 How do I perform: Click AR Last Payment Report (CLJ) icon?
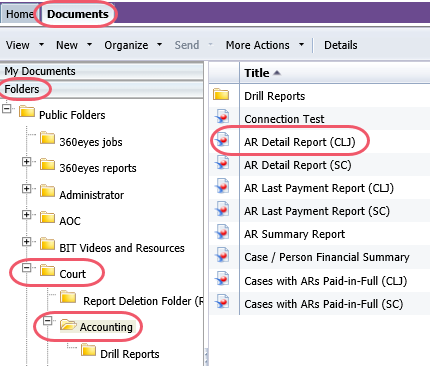[x=222, y=186]
